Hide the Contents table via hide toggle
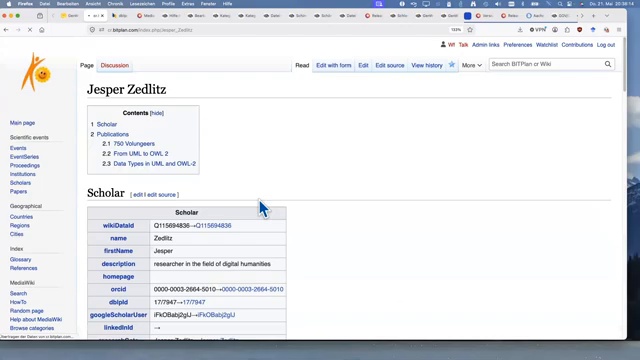 tap(157, 113)
